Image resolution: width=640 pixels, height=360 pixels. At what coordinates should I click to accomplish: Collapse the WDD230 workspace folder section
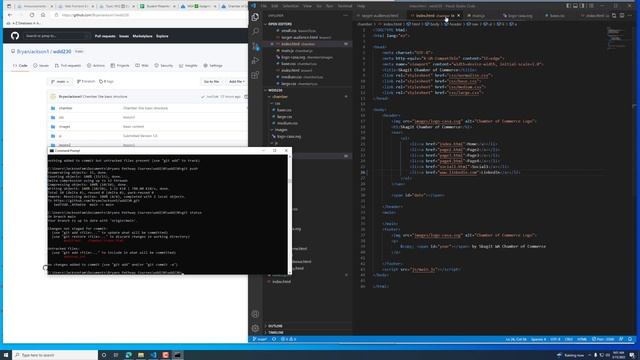[x=275, y=90]
